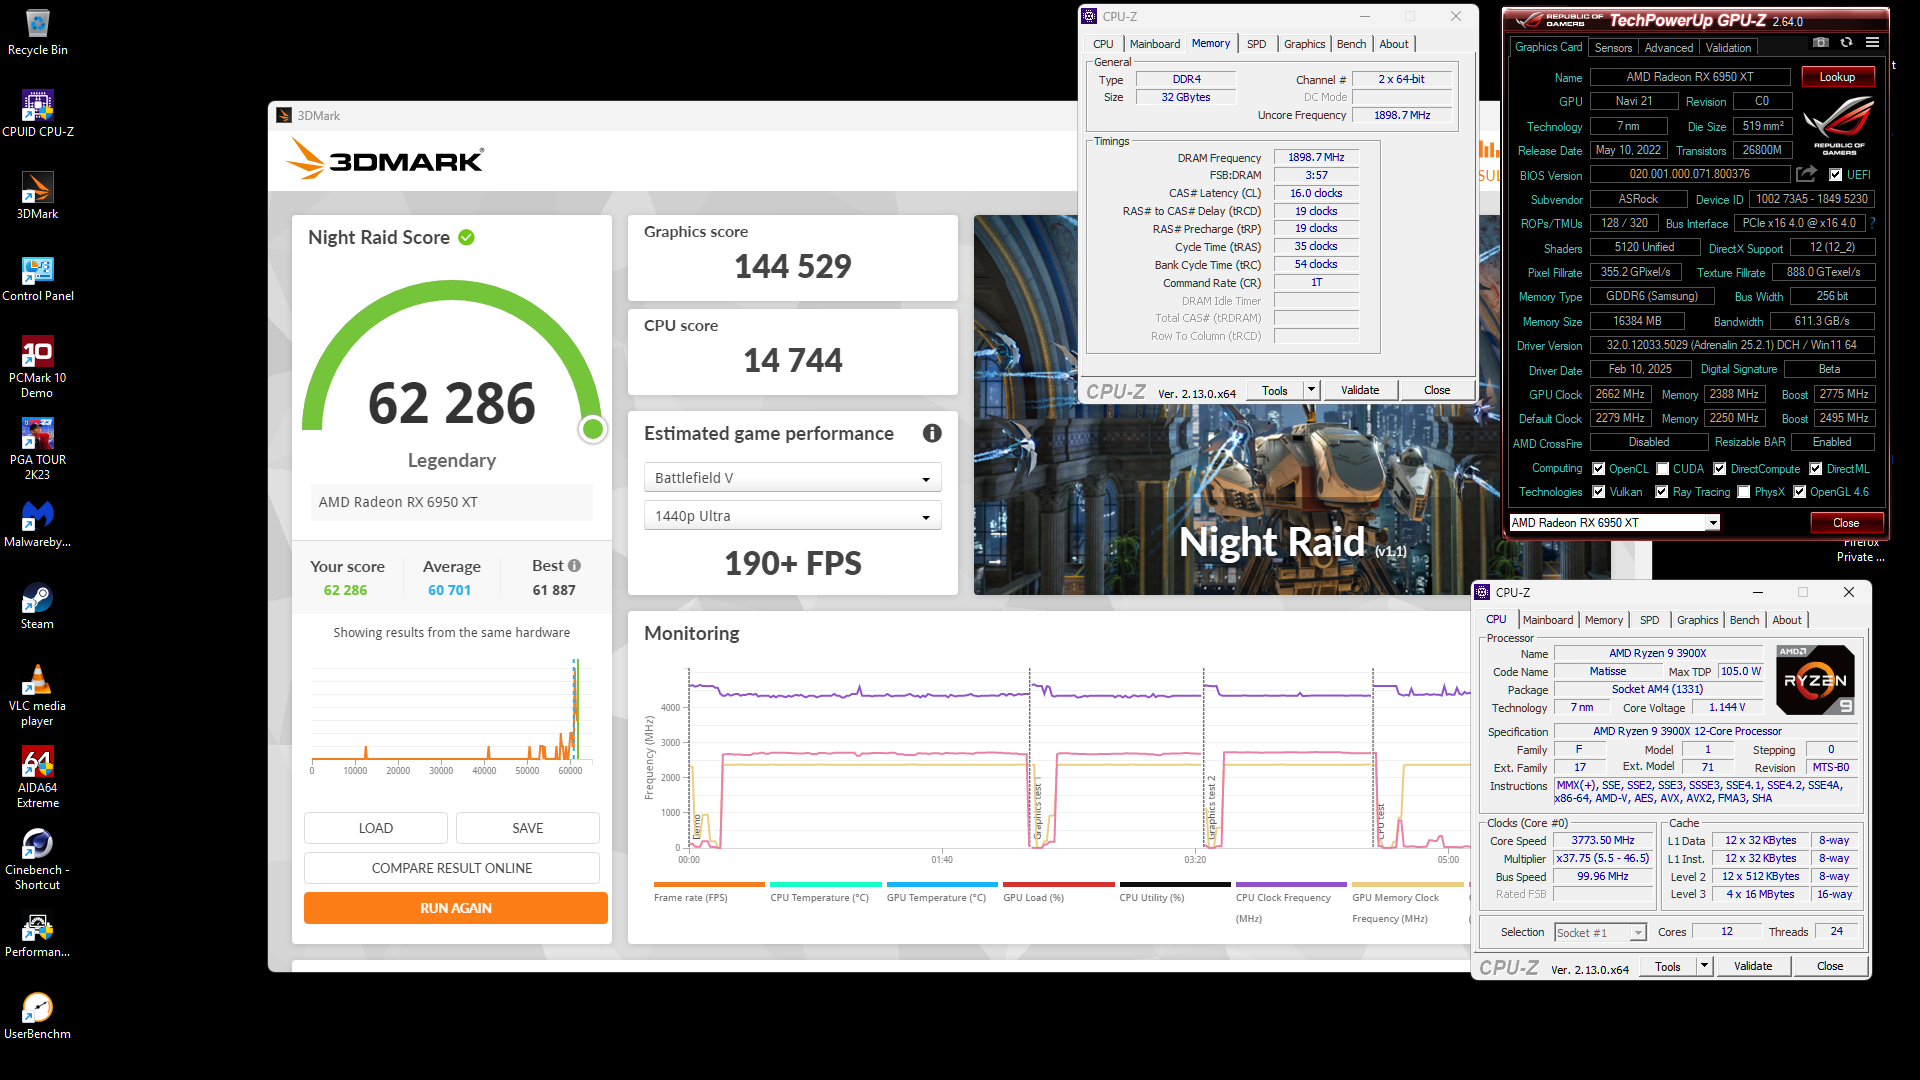Select the UserBenchmark desktop icon
Viewport: 1920px width, 1080px height.
pyautogui.click(x=37, y=1016)
